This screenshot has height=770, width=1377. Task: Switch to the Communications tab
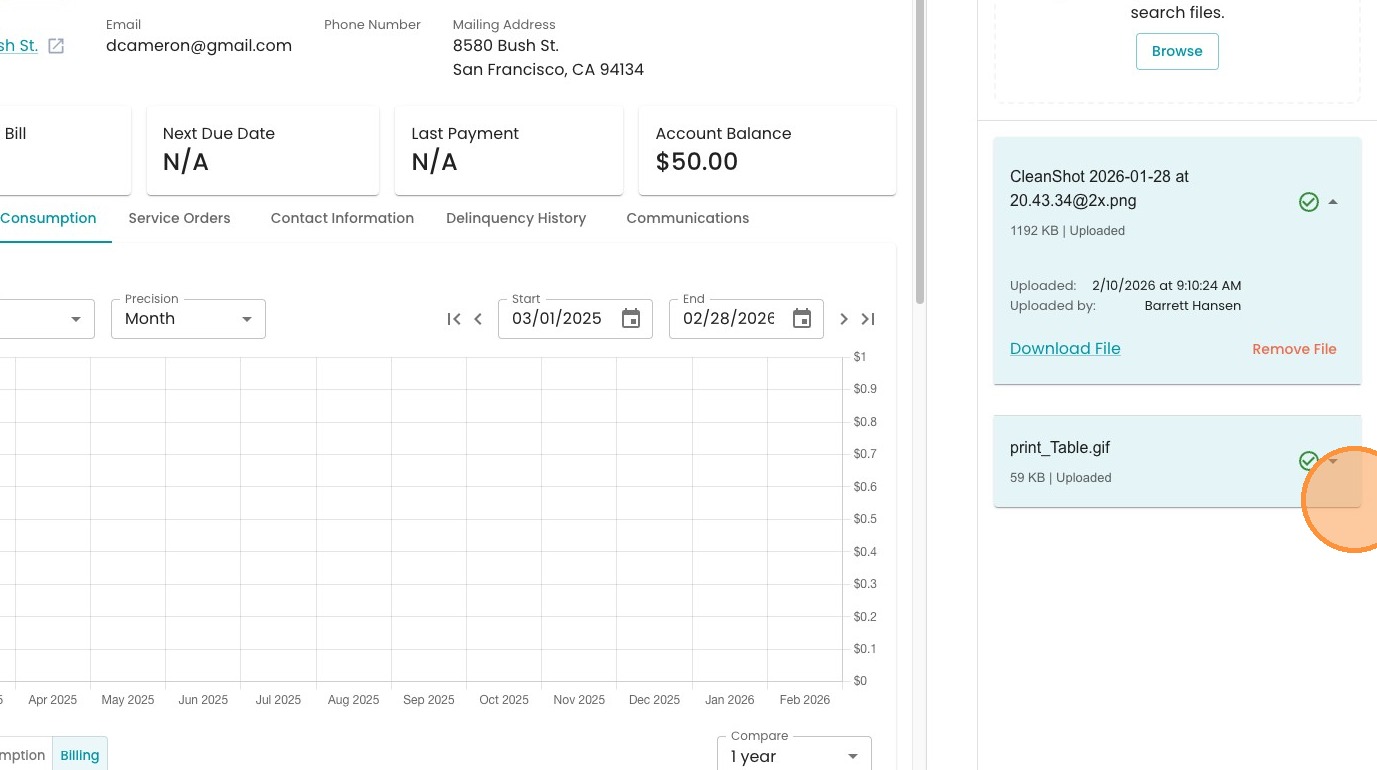pos(688,218)
